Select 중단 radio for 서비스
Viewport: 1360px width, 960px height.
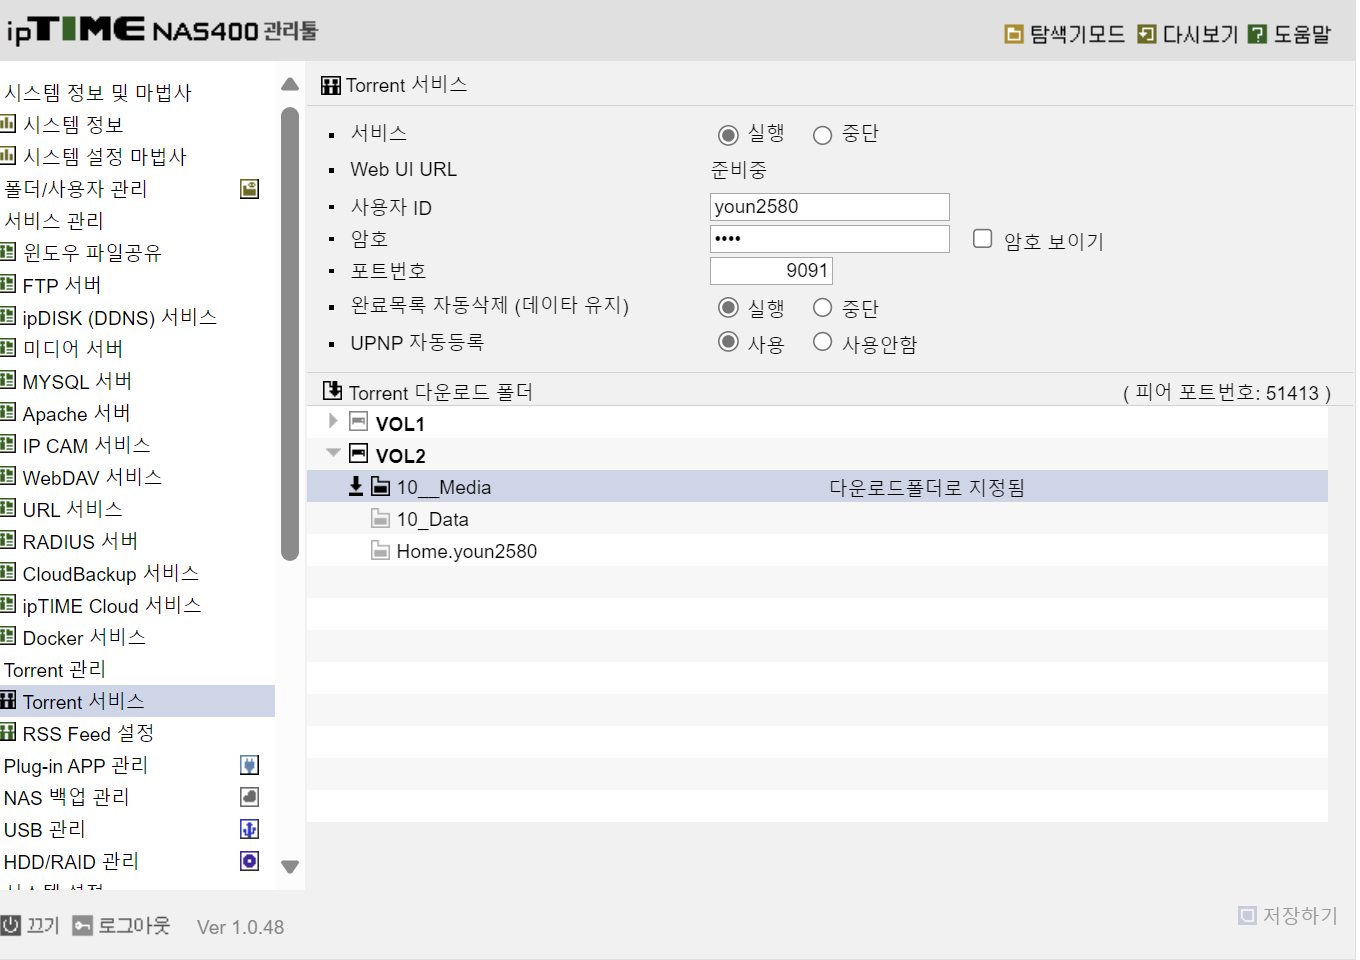coord(822,135)
